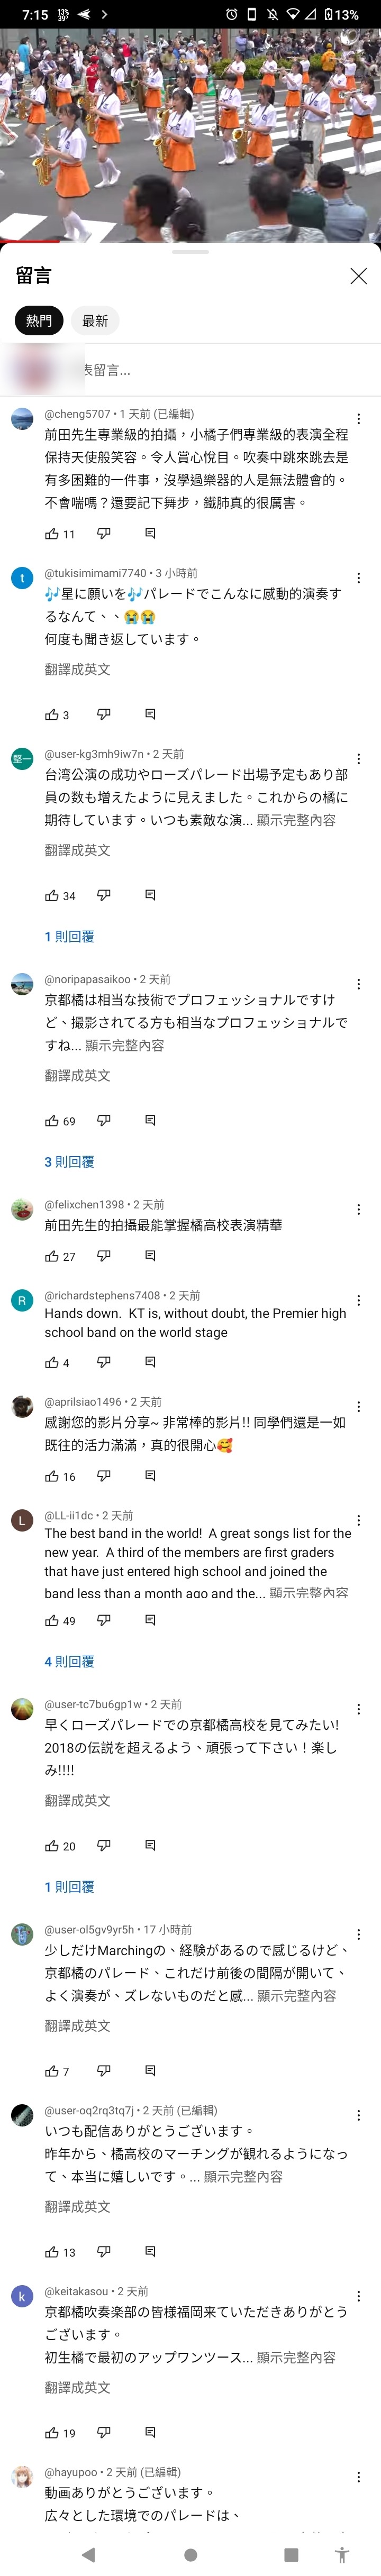Viewport: 381px width, 2576px height.
Task: Like the comment by @cheng5707
Action: point(51,534)
